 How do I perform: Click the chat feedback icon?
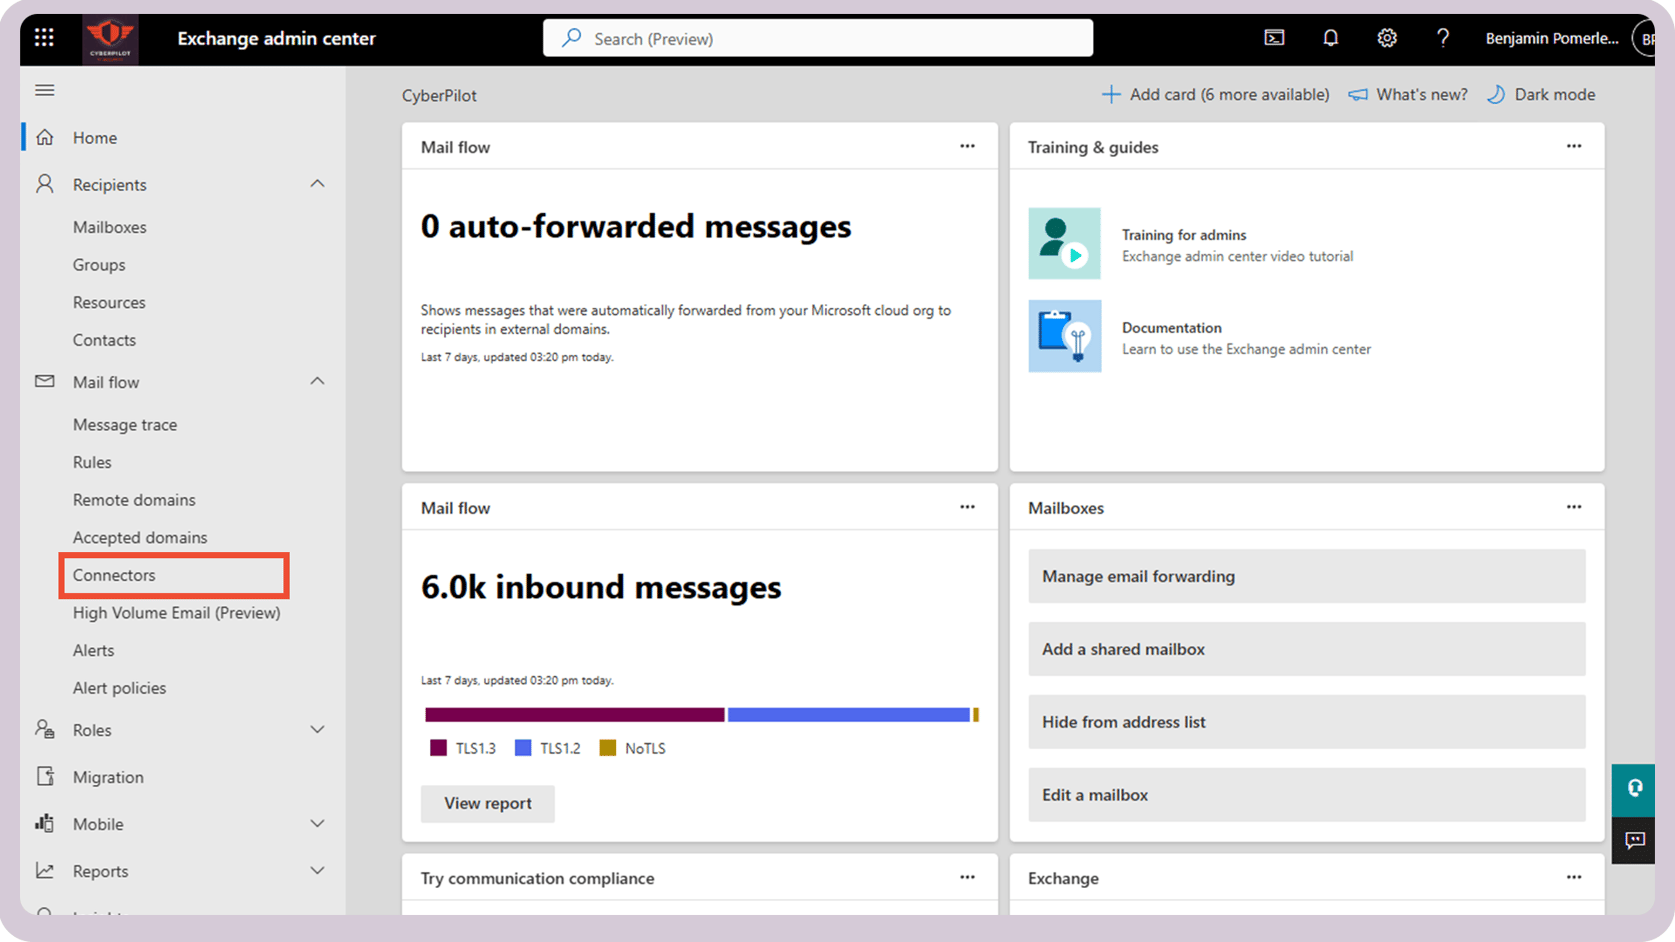pyautogui.click(x=1634, y=840)
